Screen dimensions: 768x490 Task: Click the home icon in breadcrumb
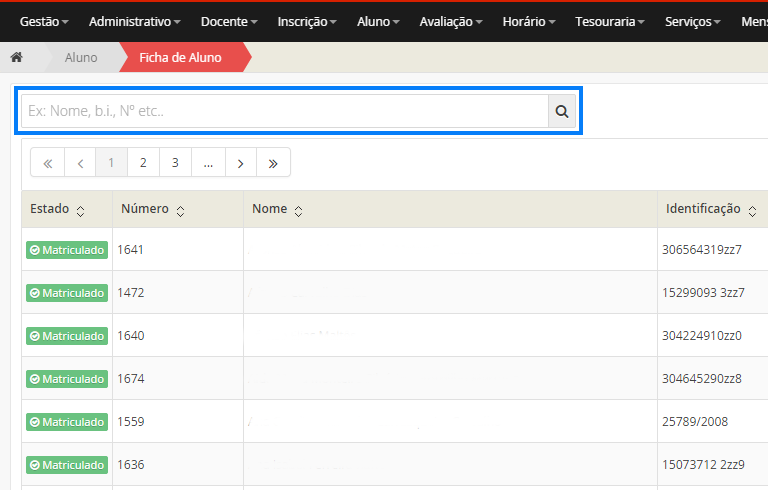pyautogui.click(x=16, y=57)
